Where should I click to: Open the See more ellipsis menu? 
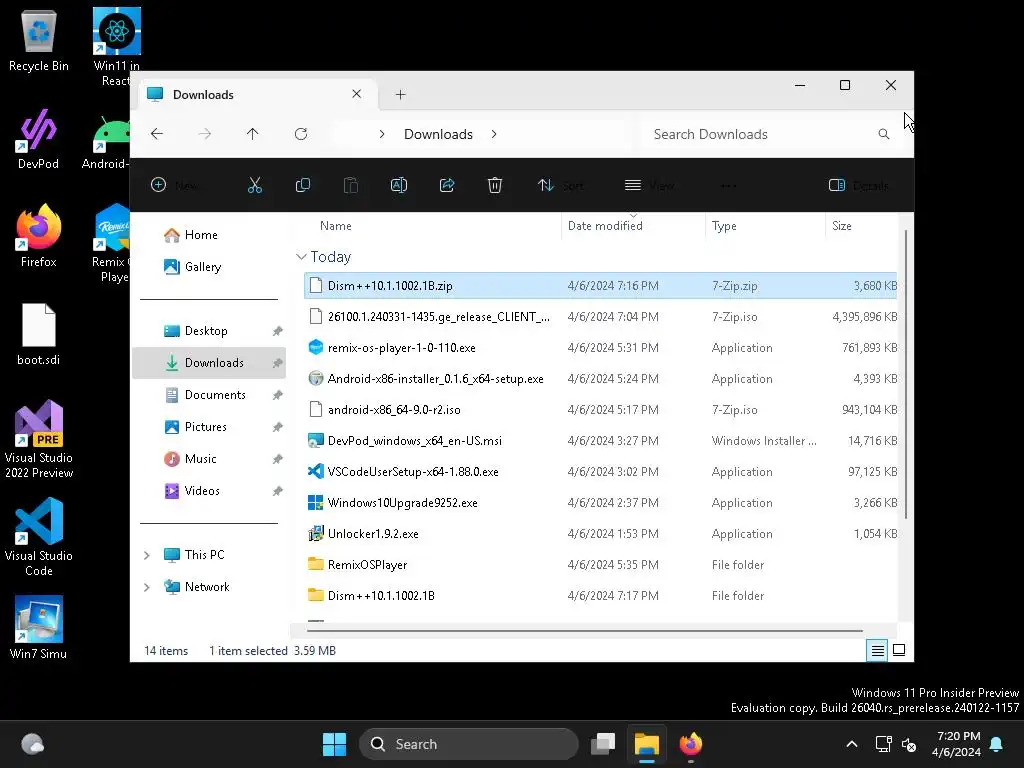[728, 185]
